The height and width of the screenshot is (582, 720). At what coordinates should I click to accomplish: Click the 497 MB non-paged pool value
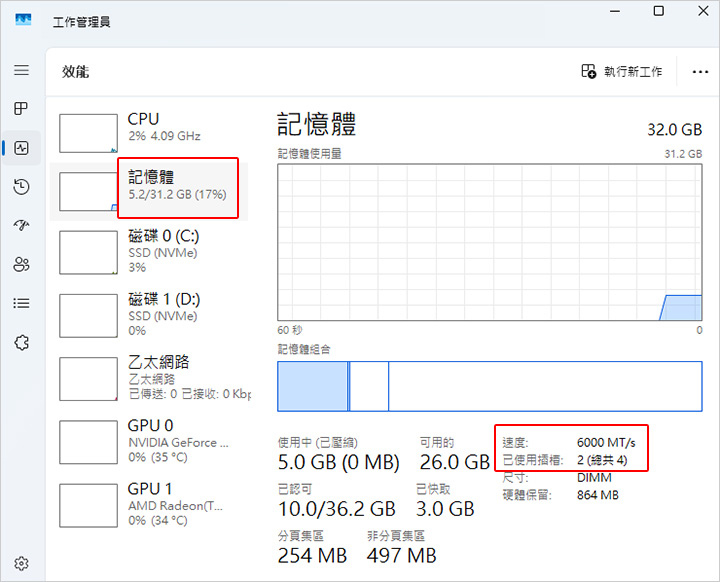click(401, 556)
